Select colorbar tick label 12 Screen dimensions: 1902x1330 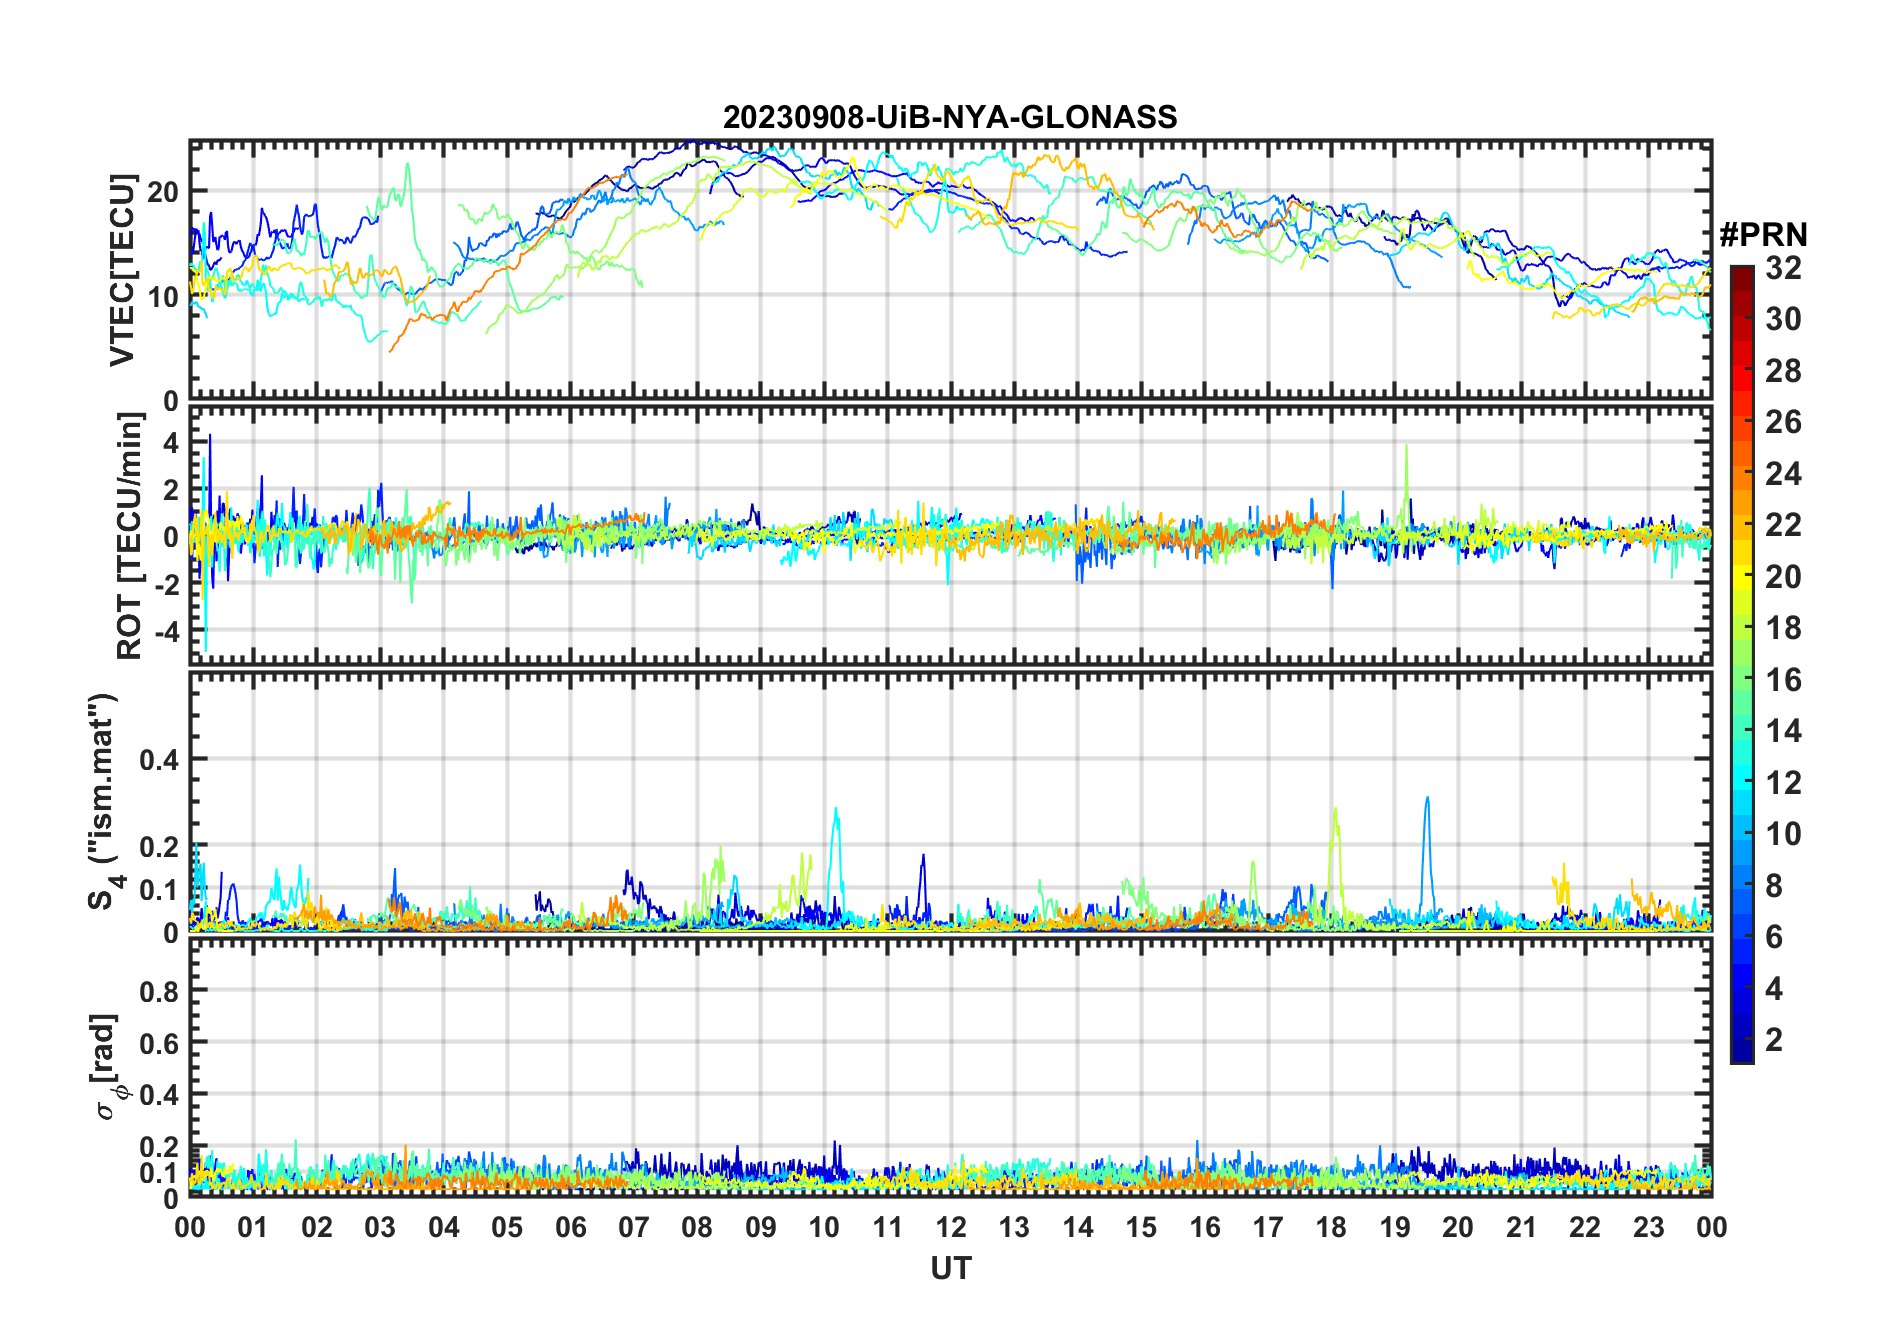(1783, 782)
